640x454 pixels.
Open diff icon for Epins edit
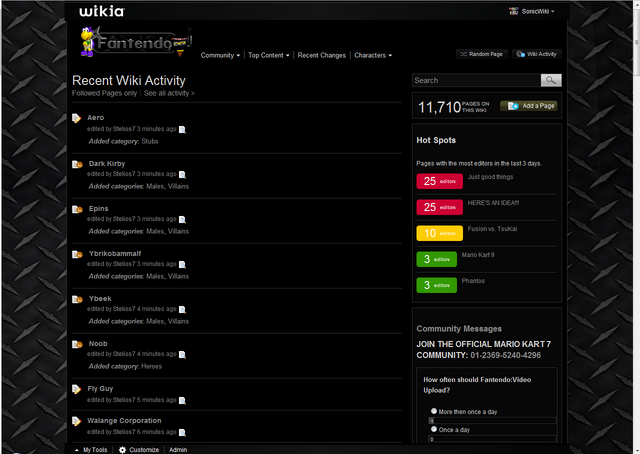coord(182,220)
